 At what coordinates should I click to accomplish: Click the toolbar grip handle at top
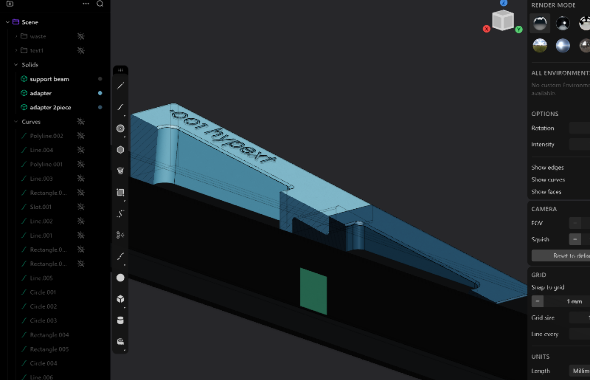click(x=120, y=70)
